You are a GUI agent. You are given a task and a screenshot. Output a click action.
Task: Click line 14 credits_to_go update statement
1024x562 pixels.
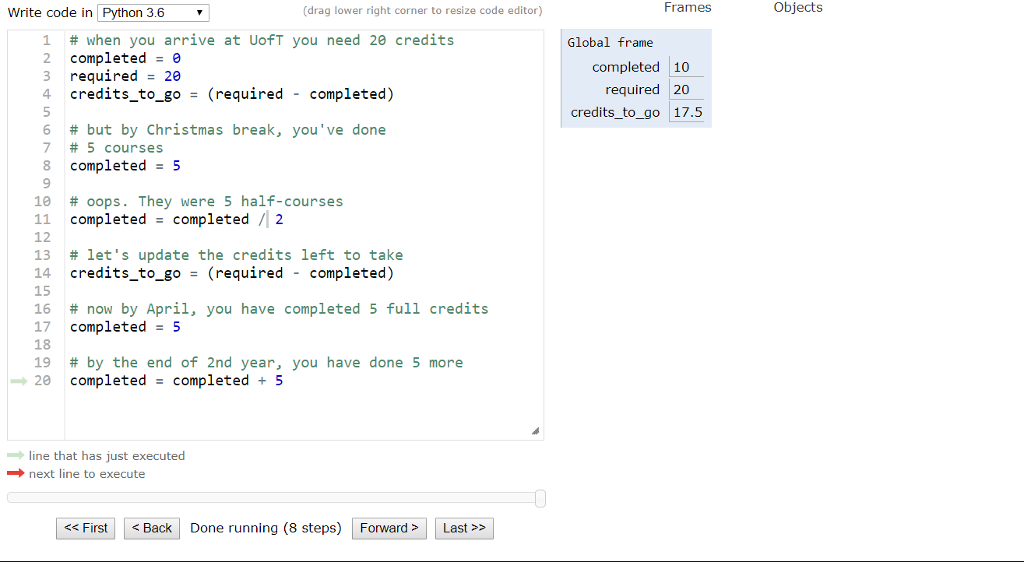tap(232, 273)
